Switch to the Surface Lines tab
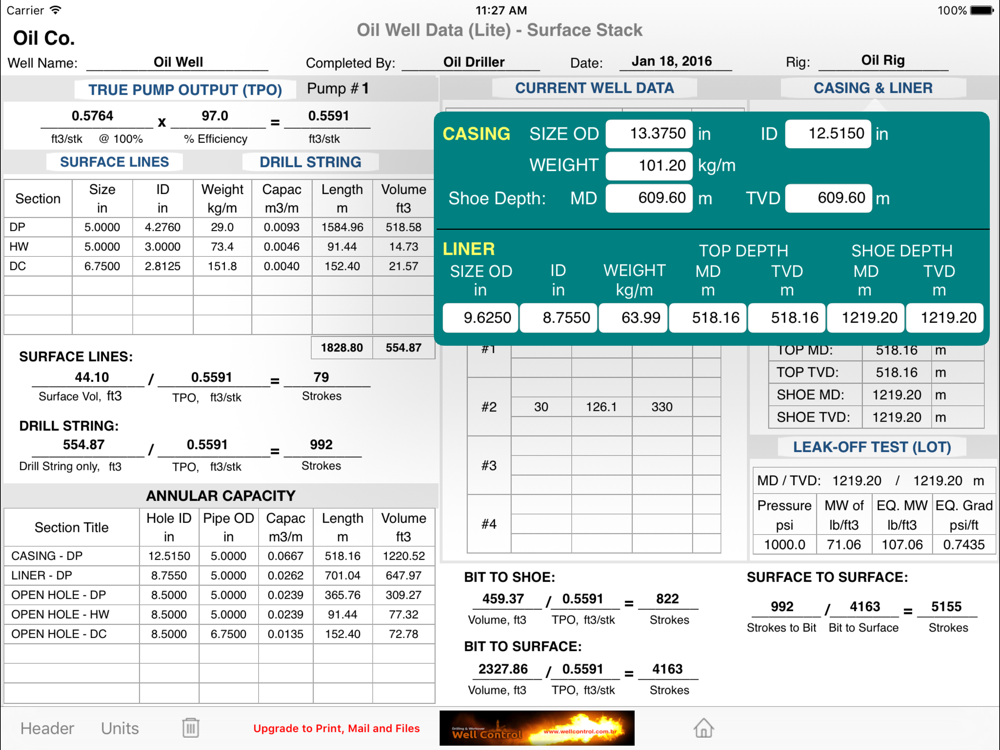The height and width of the screenshot is (750, 1000). point(114,162)
